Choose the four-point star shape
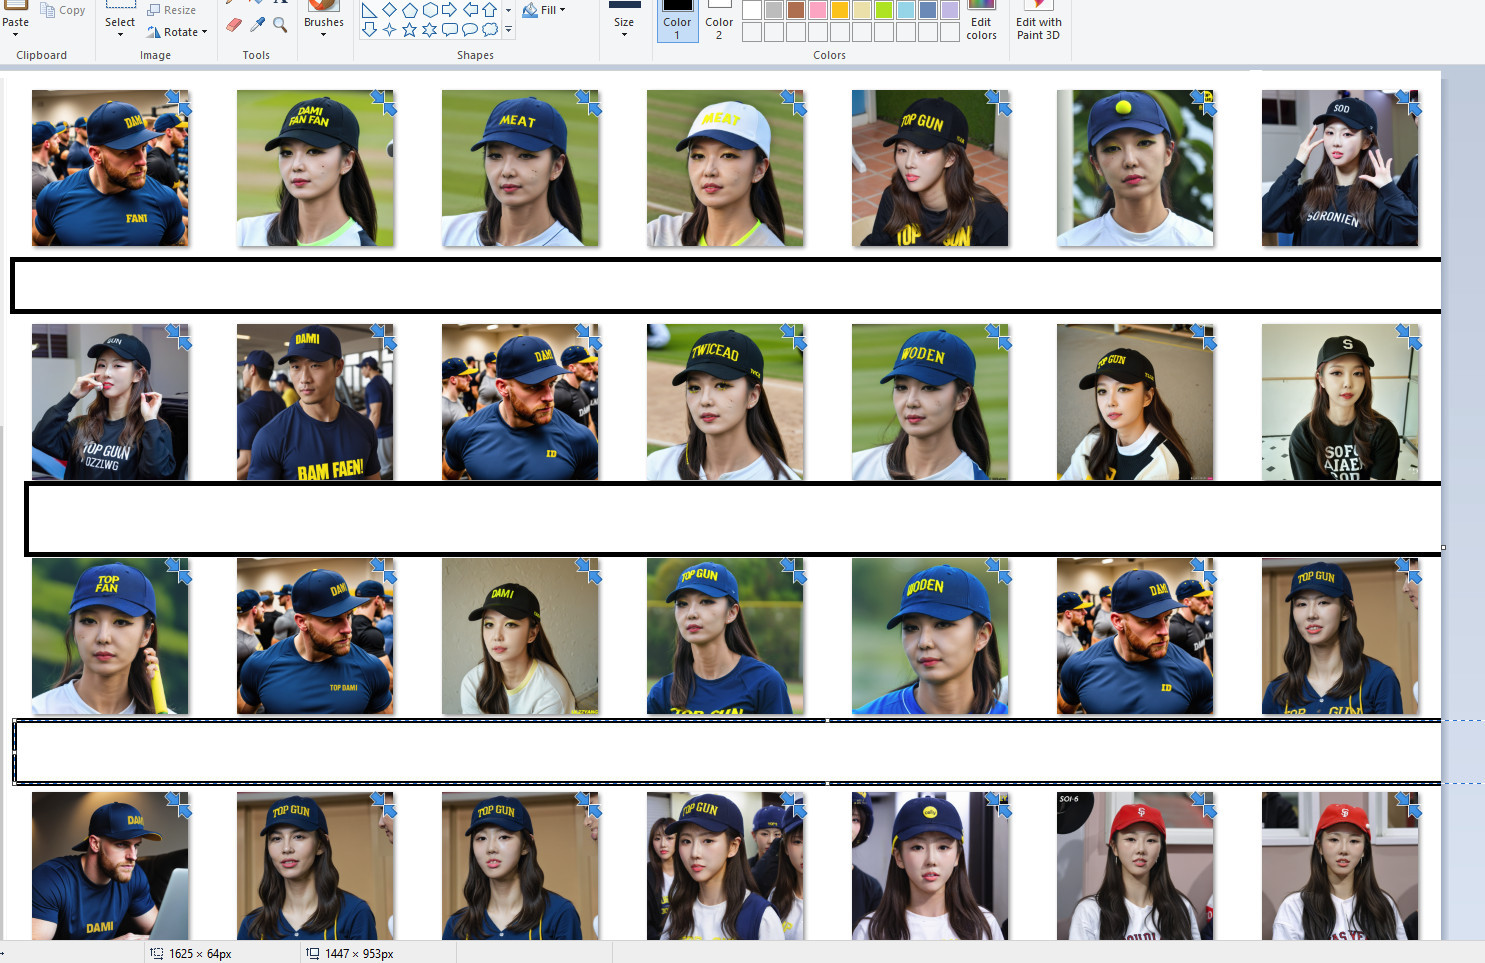 (x=389, y=30)
